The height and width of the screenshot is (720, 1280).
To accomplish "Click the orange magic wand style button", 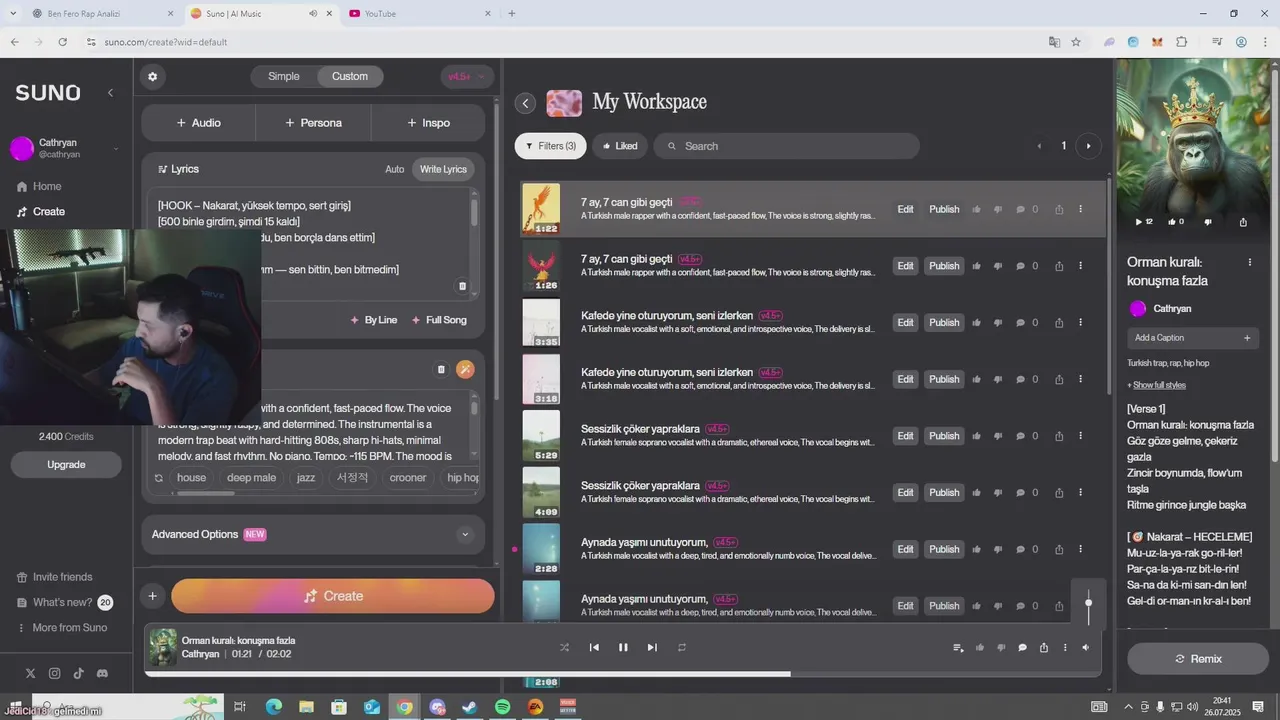I will [x=465, y=370].
